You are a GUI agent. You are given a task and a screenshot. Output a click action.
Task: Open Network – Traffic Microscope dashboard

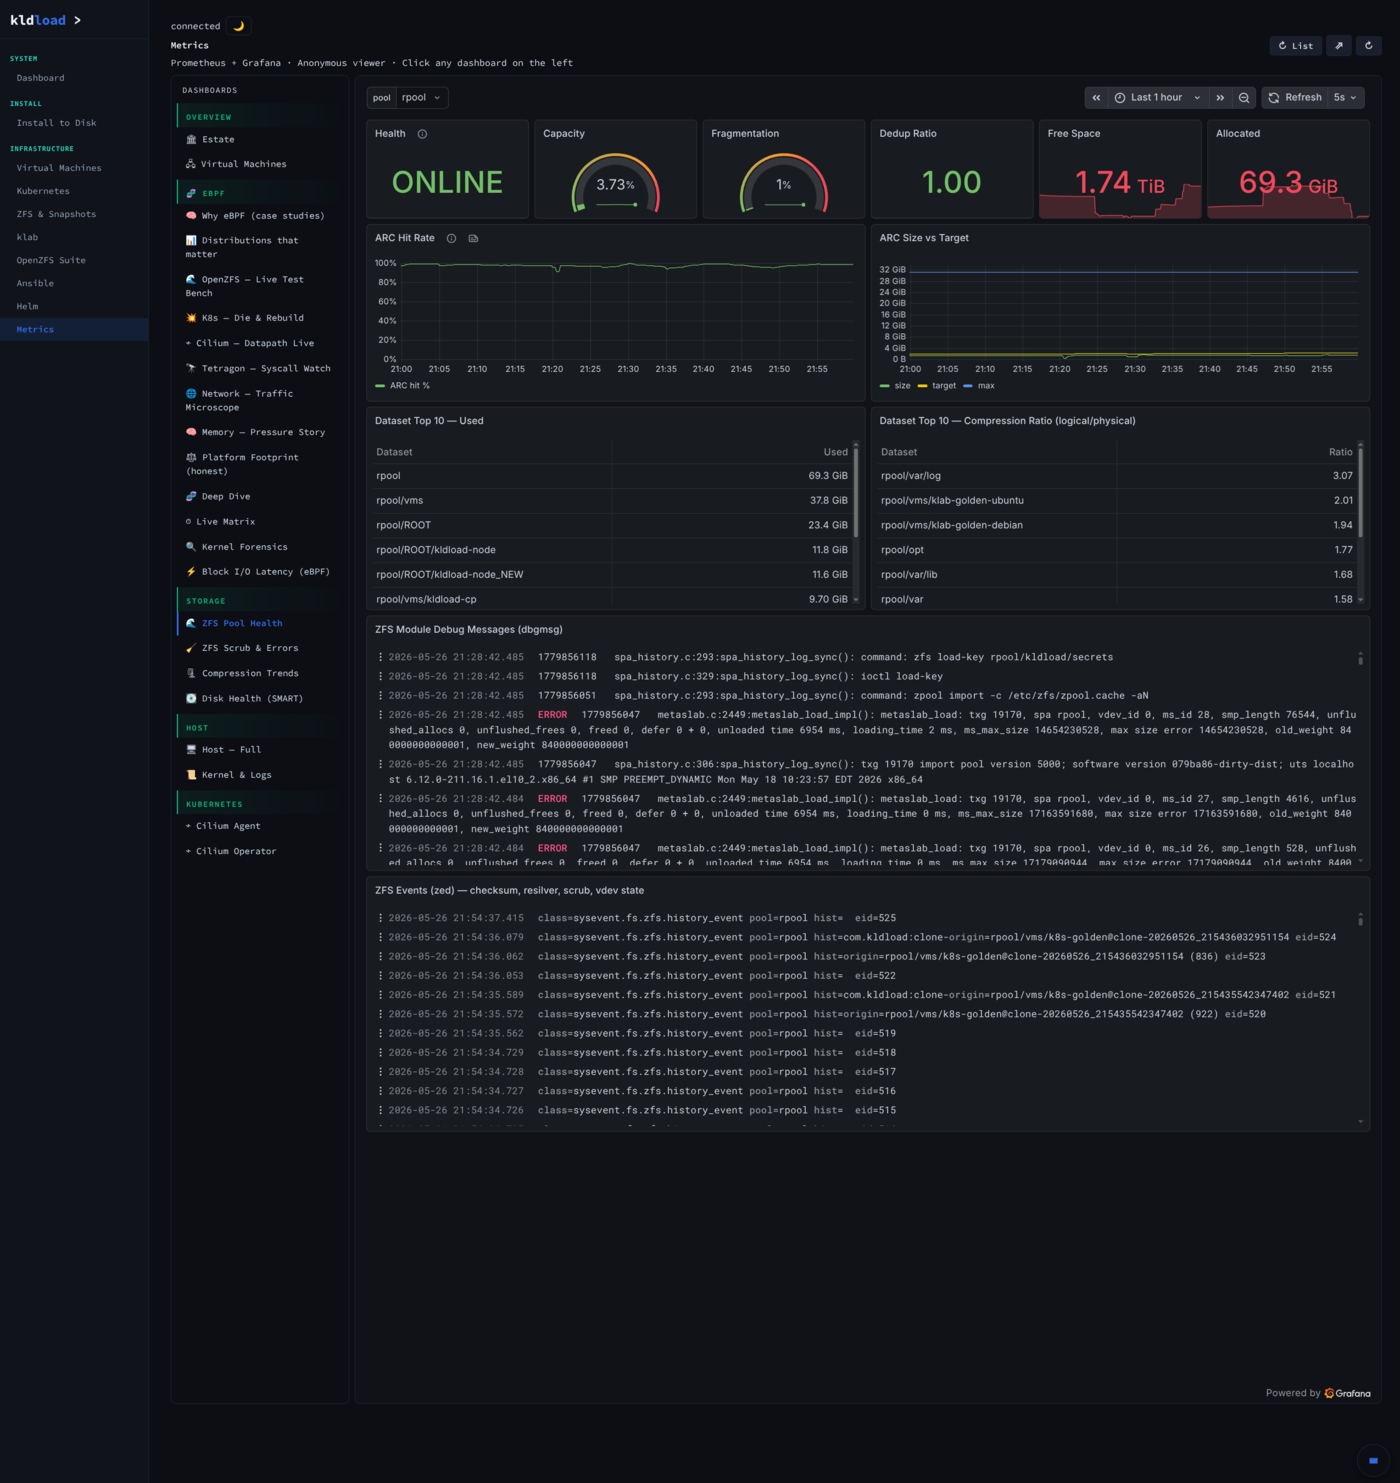tap(259, 400)
